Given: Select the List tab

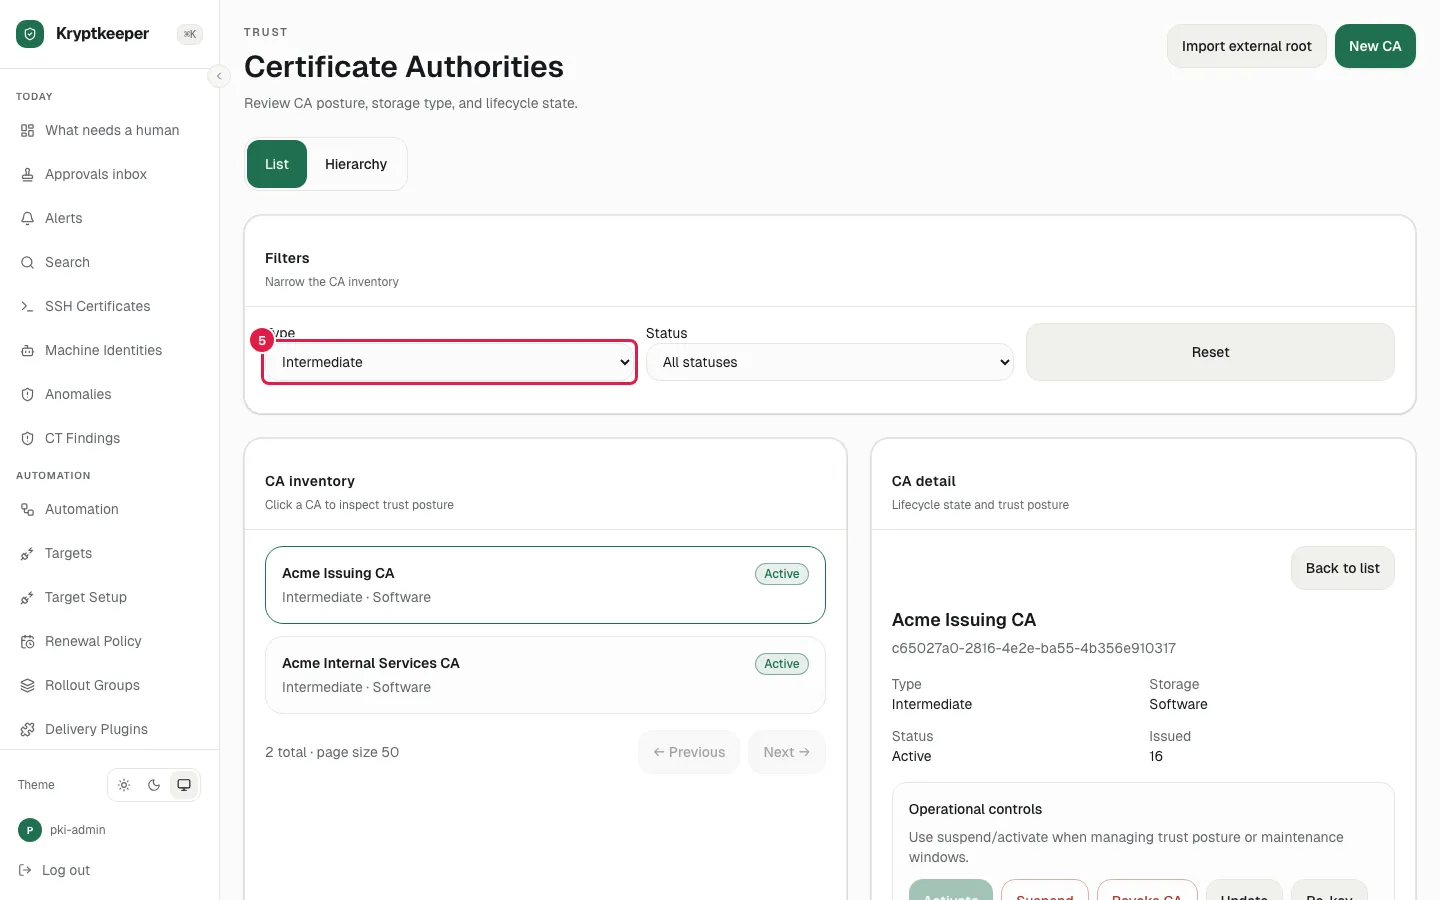Looking at the screenshot, I should pos(277,164).
